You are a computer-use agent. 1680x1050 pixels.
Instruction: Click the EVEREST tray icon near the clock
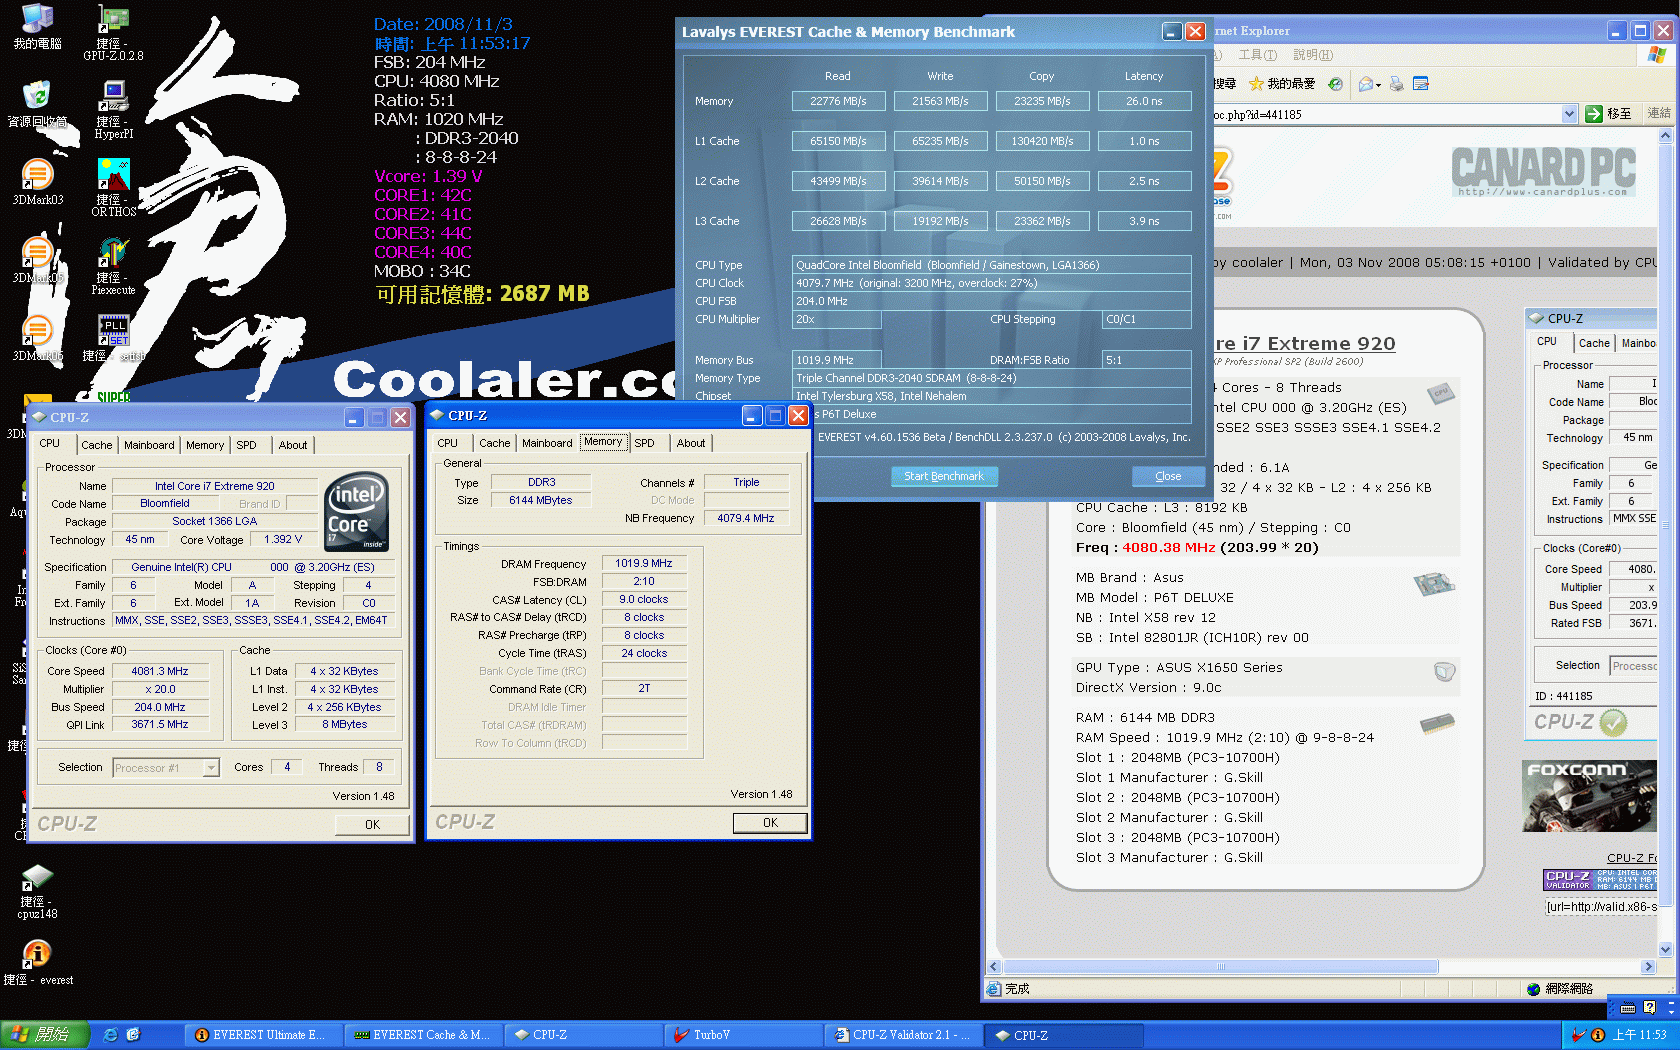pos(1597,1035)
